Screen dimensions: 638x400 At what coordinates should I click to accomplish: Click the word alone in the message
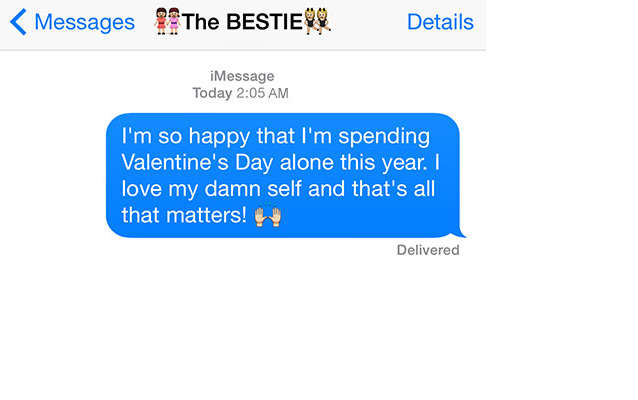point(307,162)
